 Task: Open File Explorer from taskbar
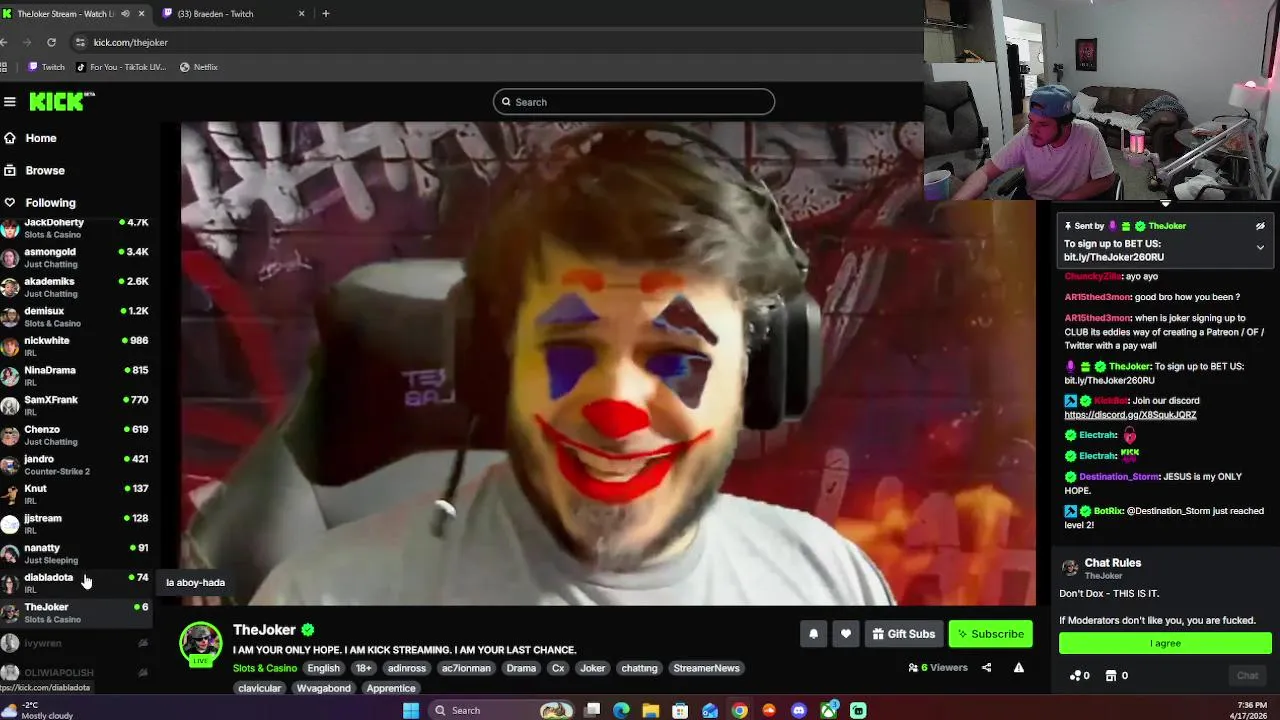pyautogui.click(x=651, y=710)
